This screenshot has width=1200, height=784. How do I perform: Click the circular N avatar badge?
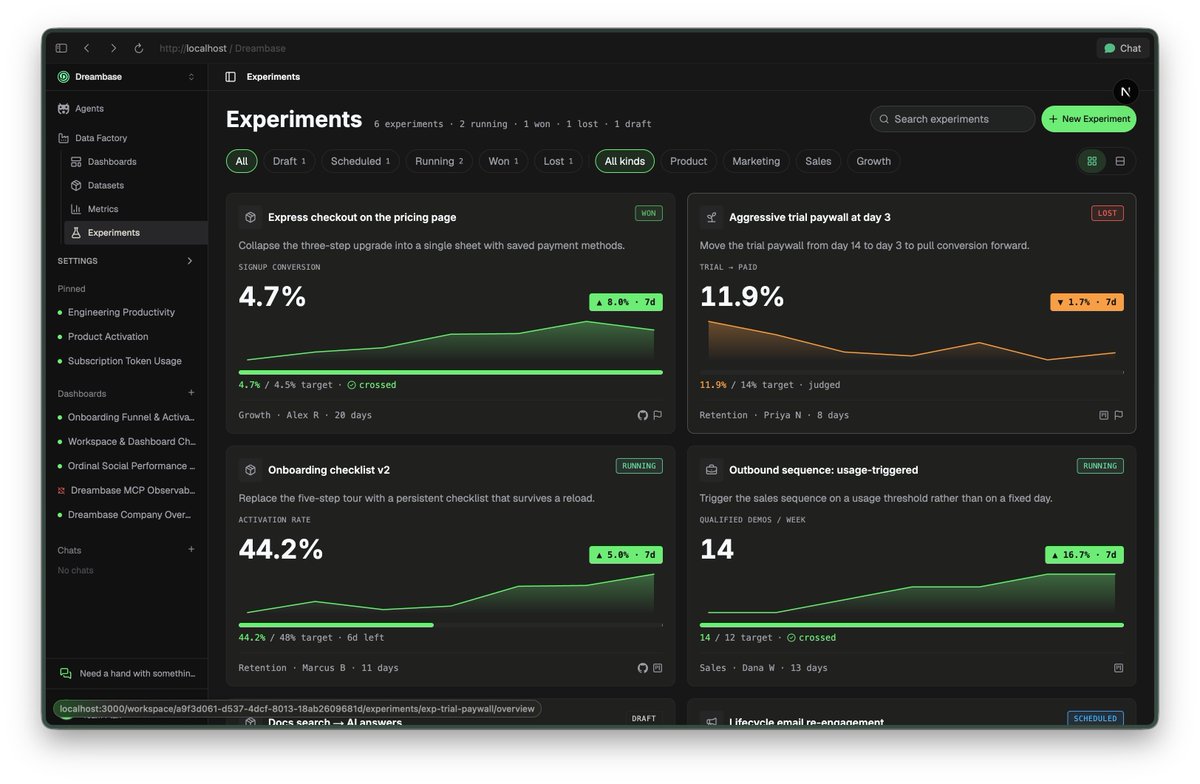(1126, 91)
